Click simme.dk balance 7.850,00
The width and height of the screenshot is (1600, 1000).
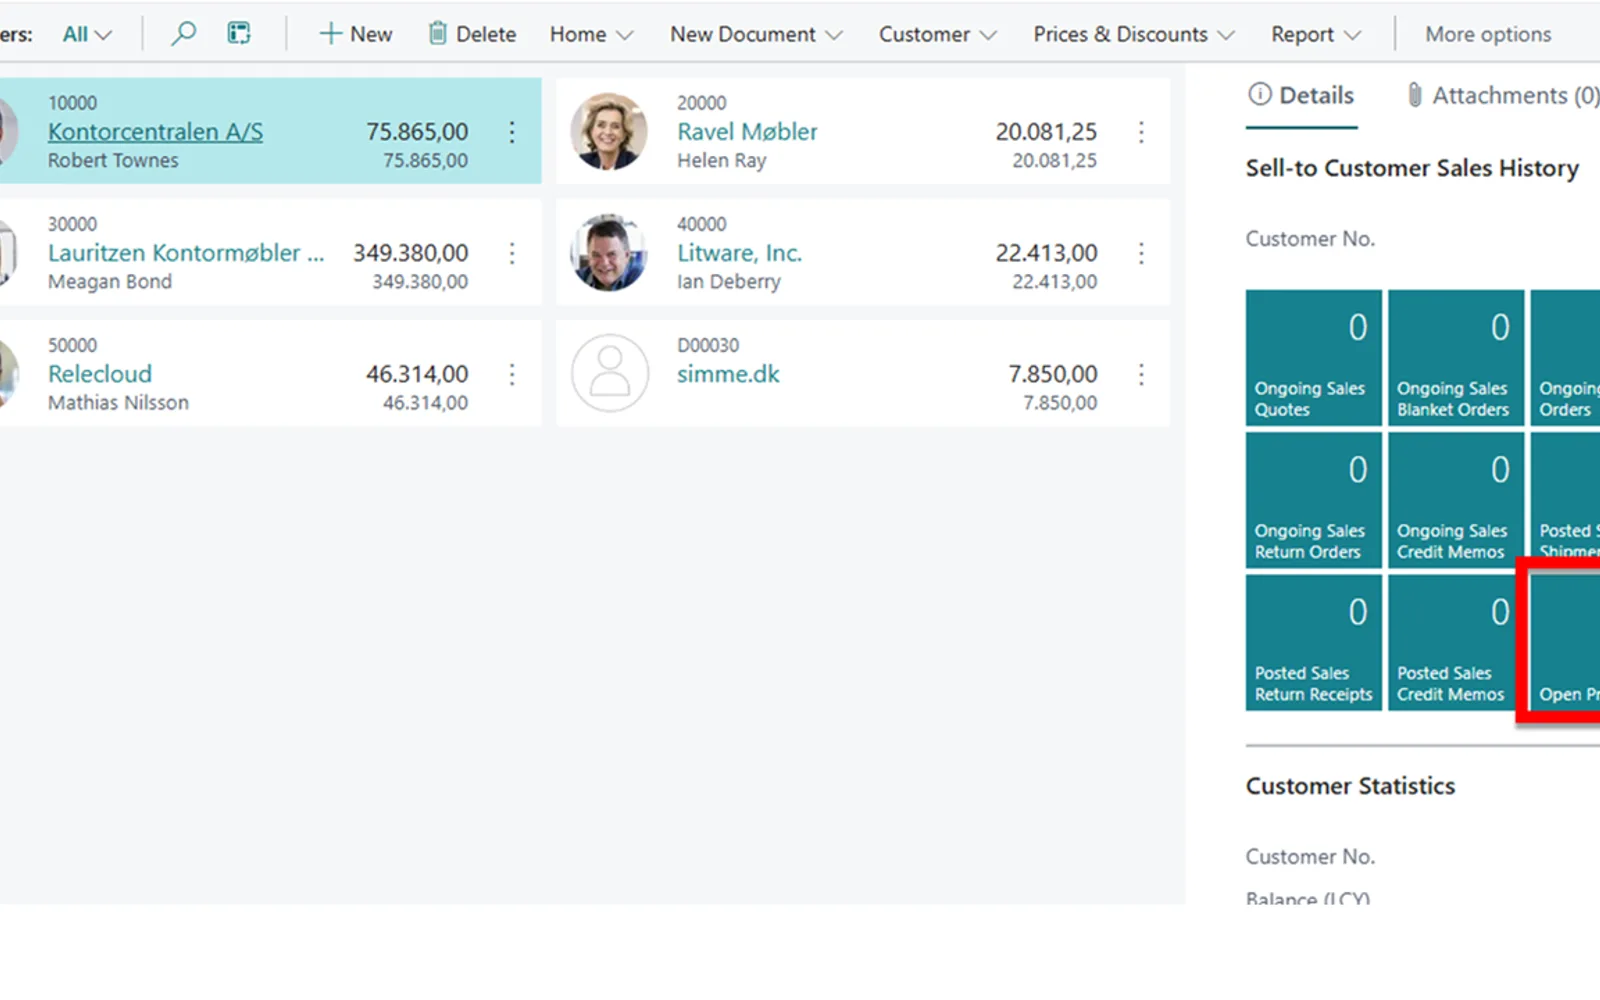tap(1052, 374)
